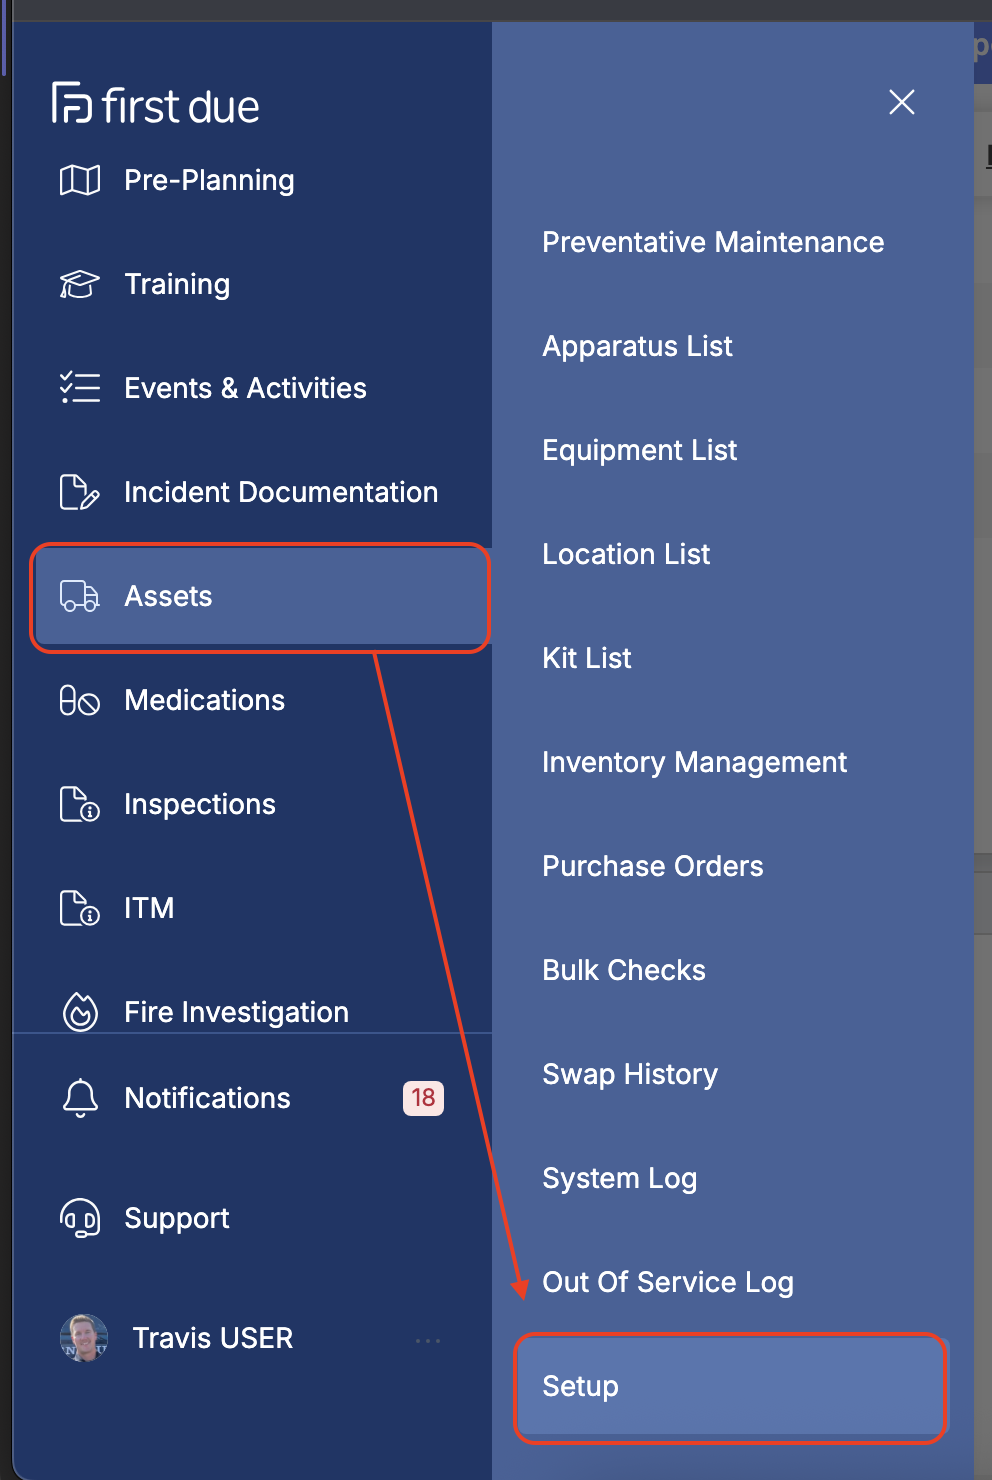Click the Incident Documentation pencil-document icon
992x1480 pixels.
coord(80,492)
